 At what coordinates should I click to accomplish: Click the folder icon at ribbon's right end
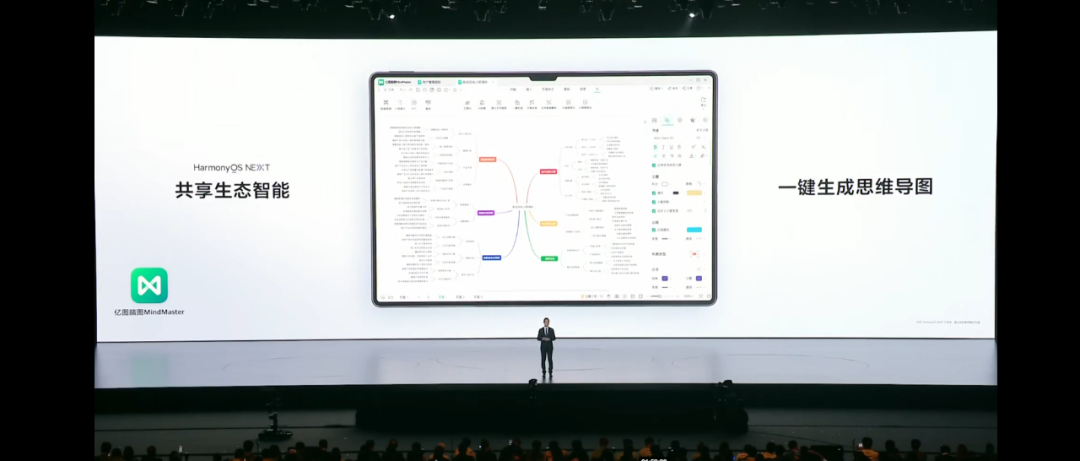point(703,101)
